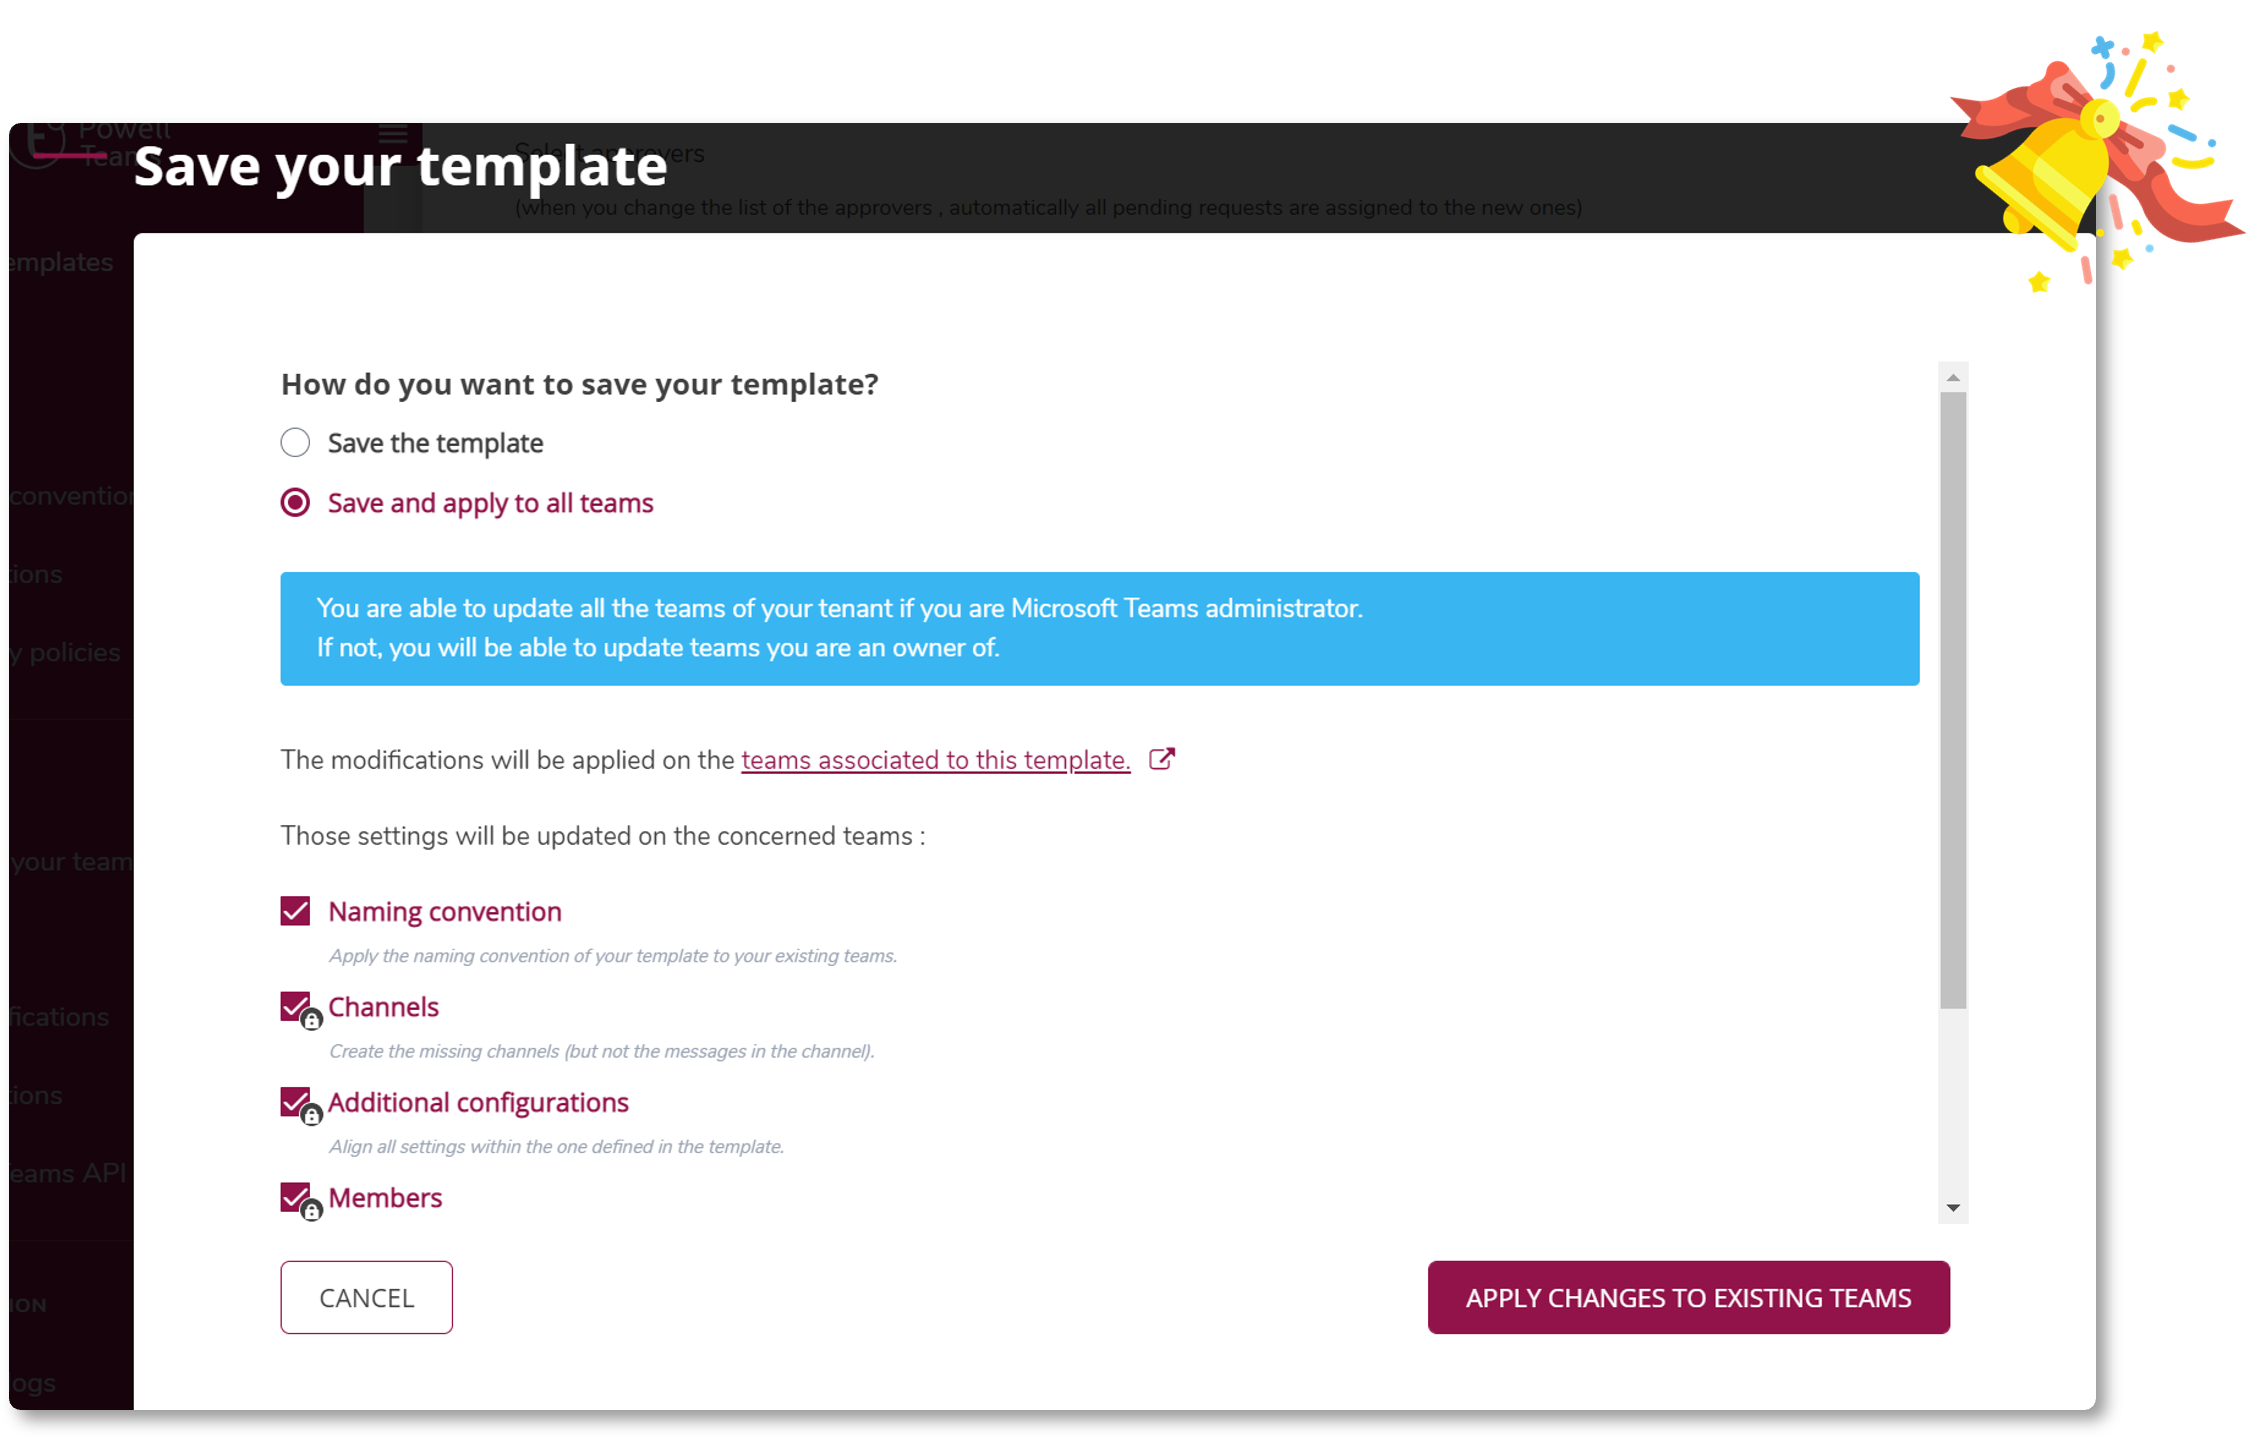Toggle the Channels checkbox
2262x1439 pixels.
[x=295, y=1006]
